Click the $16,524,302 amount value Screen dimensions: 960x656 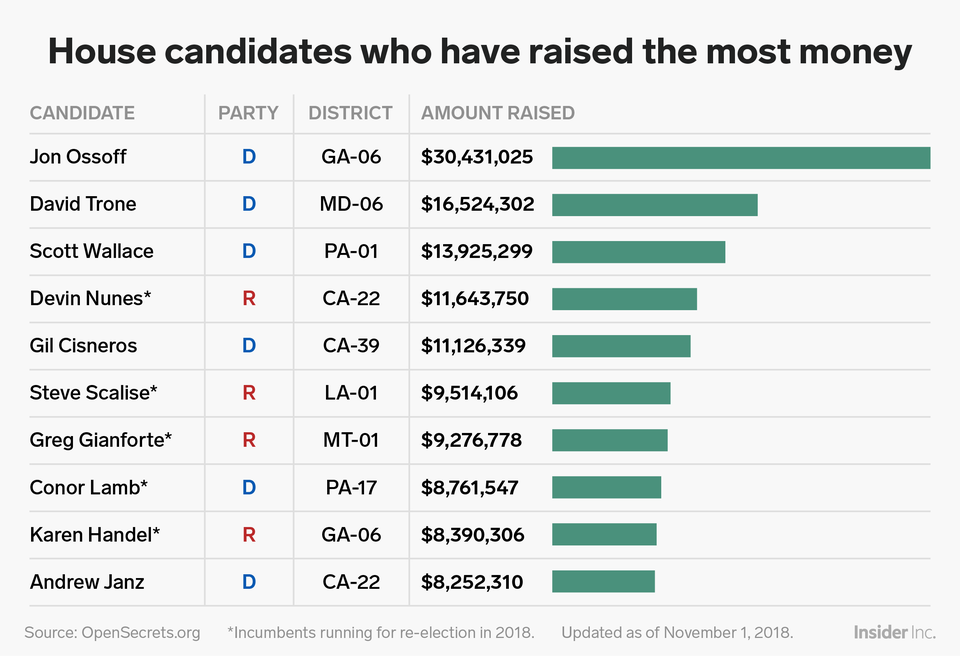[478, 205]
